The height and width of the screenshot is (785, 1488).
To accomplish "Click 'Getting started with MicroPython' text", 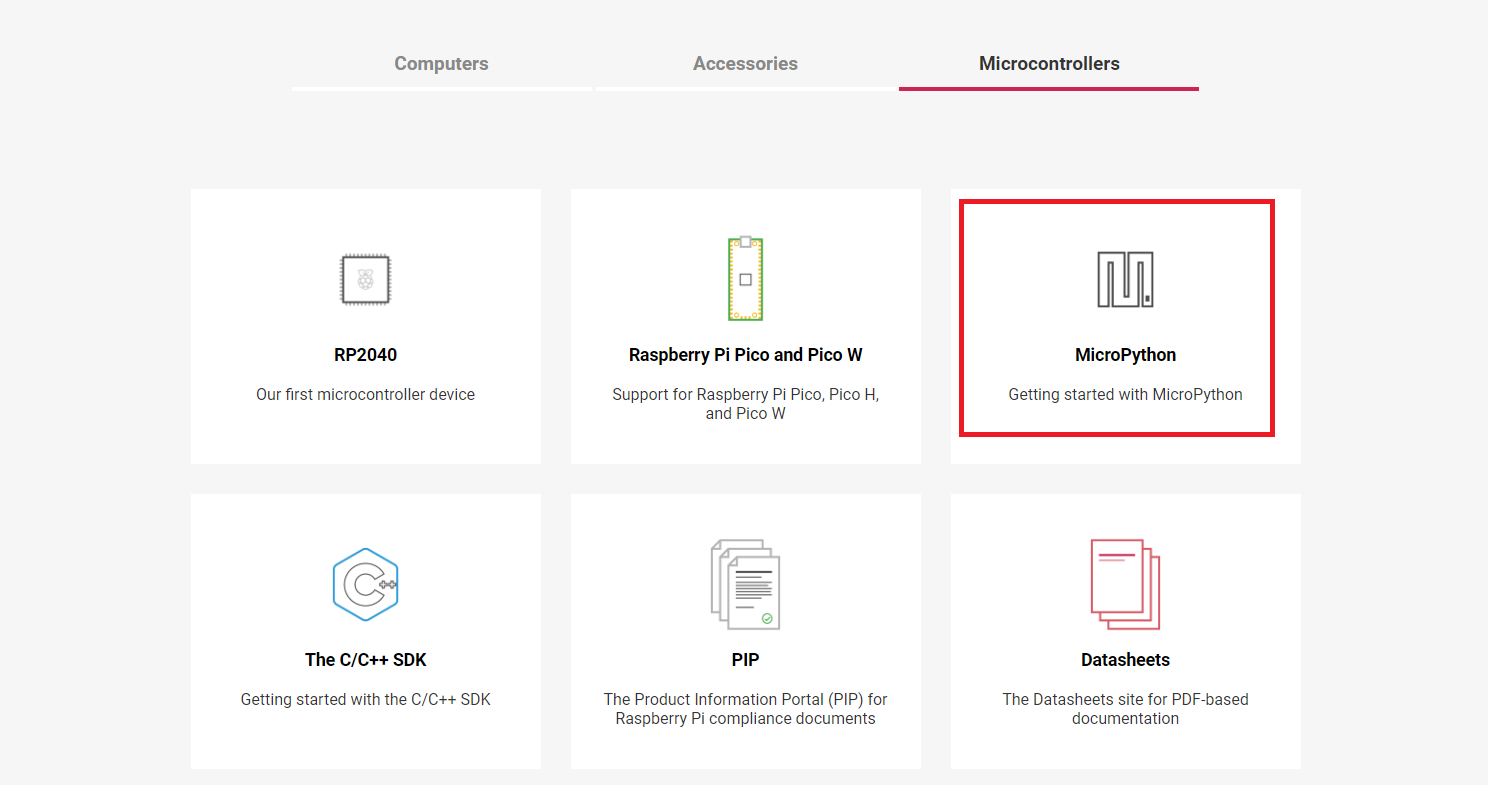I will [x=1125, y=395].
